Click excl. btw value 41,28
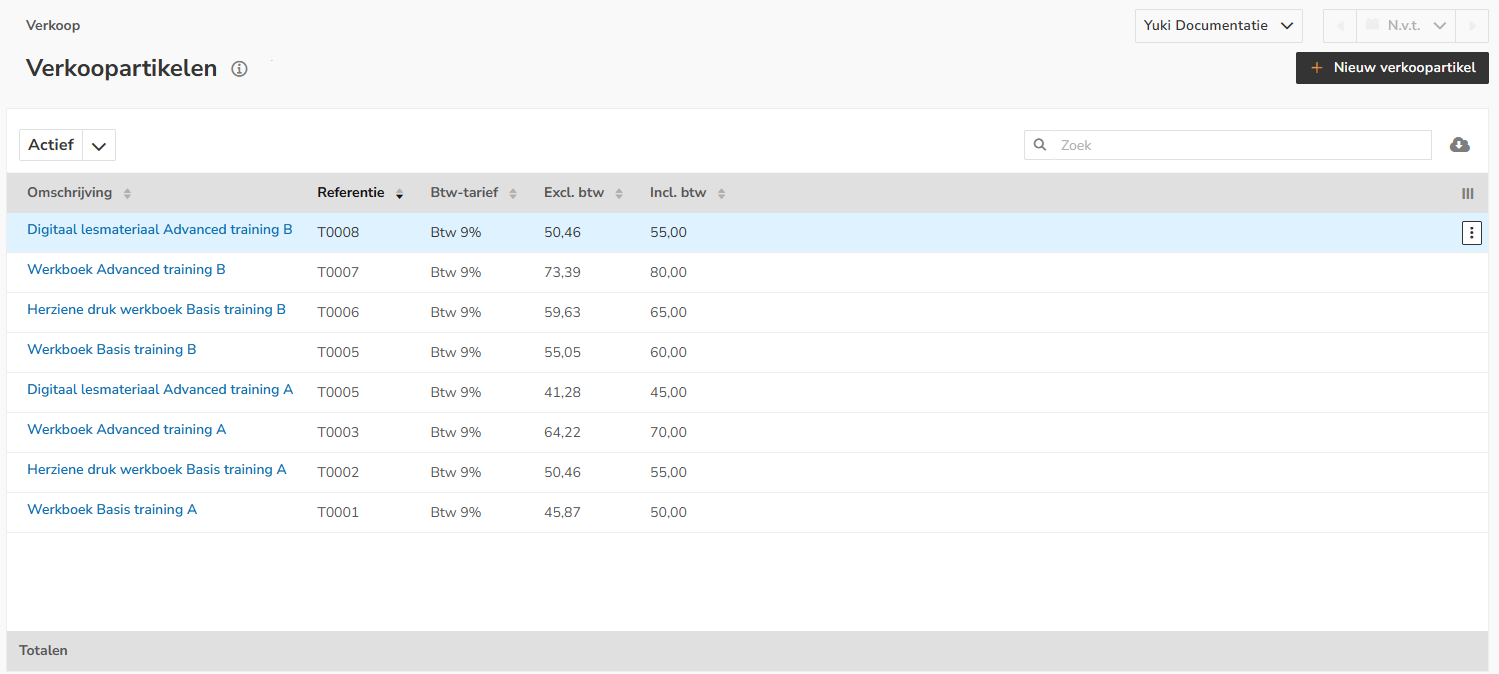Screen dimensions: 1499x674 pos(562,393)
